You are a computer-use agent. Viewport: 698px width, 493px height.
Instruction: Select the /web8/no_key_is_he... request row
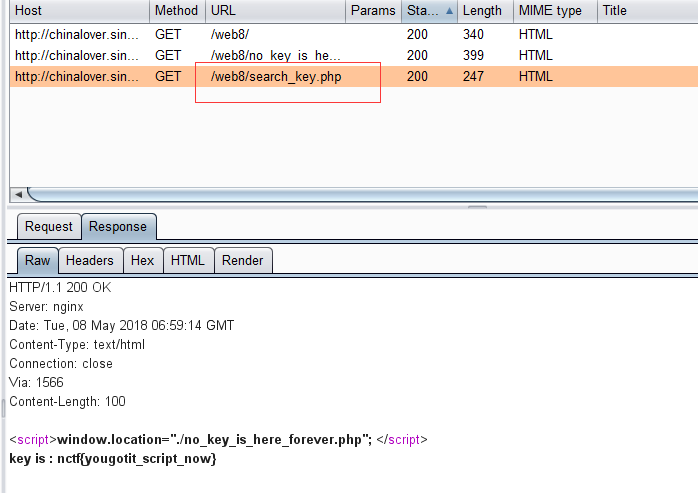click(275, 55)
